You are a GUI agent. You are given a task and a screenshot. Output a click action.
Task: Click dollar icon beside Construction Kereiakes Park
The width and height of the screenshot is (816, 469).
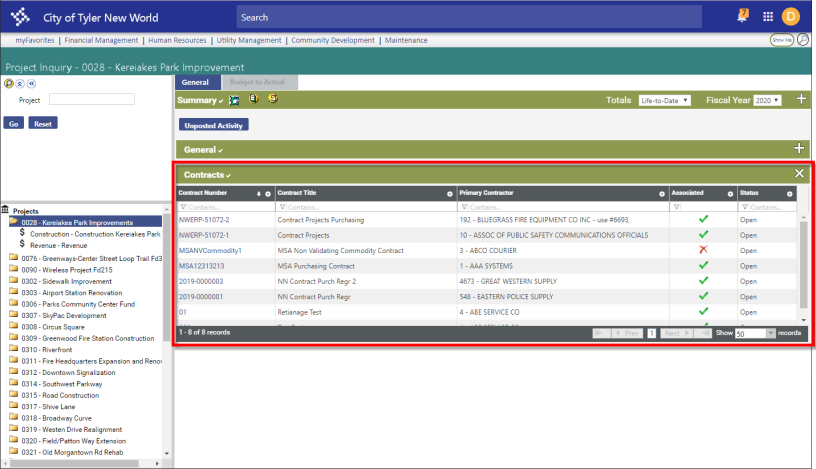[x=22, y=233]
